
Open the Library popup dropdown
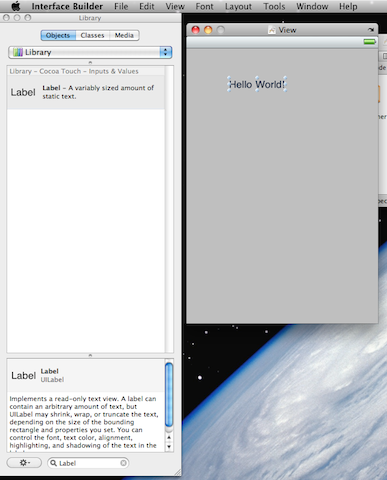pyautogui.click(x=90, y=52)
